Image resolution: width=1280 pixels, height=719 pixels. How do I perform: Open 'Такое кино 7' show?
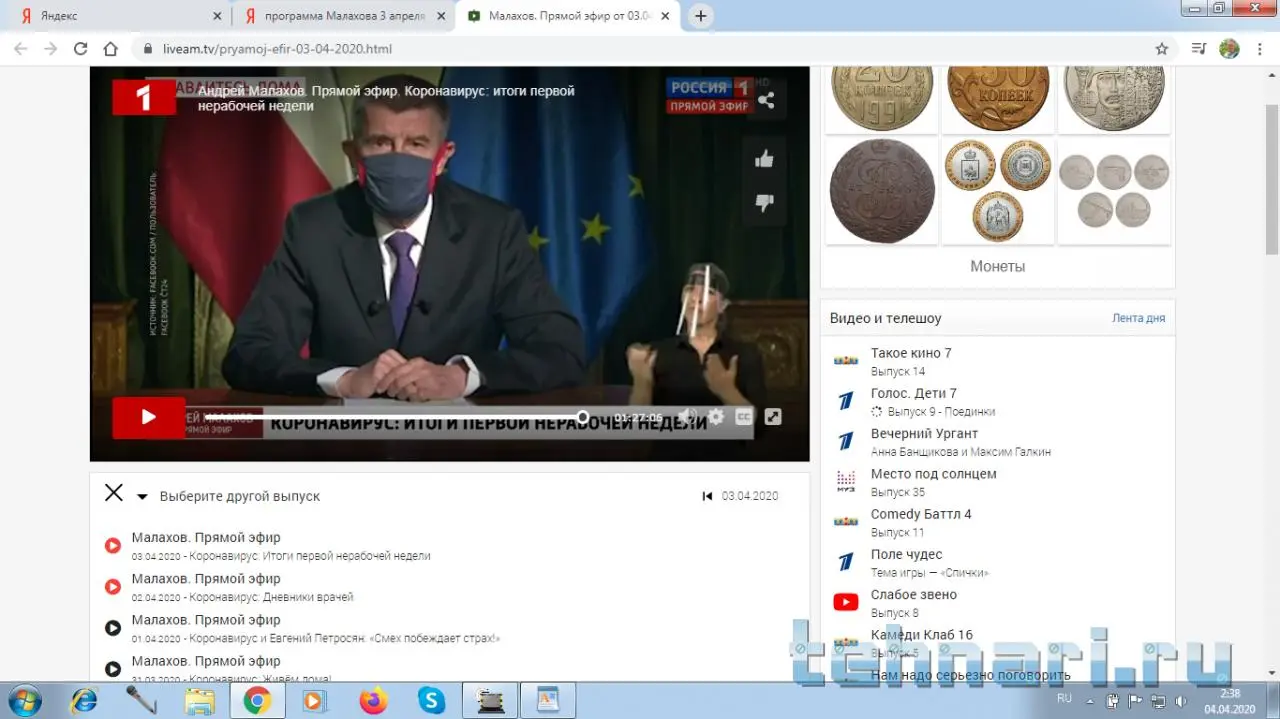click(x=911, y=353)
